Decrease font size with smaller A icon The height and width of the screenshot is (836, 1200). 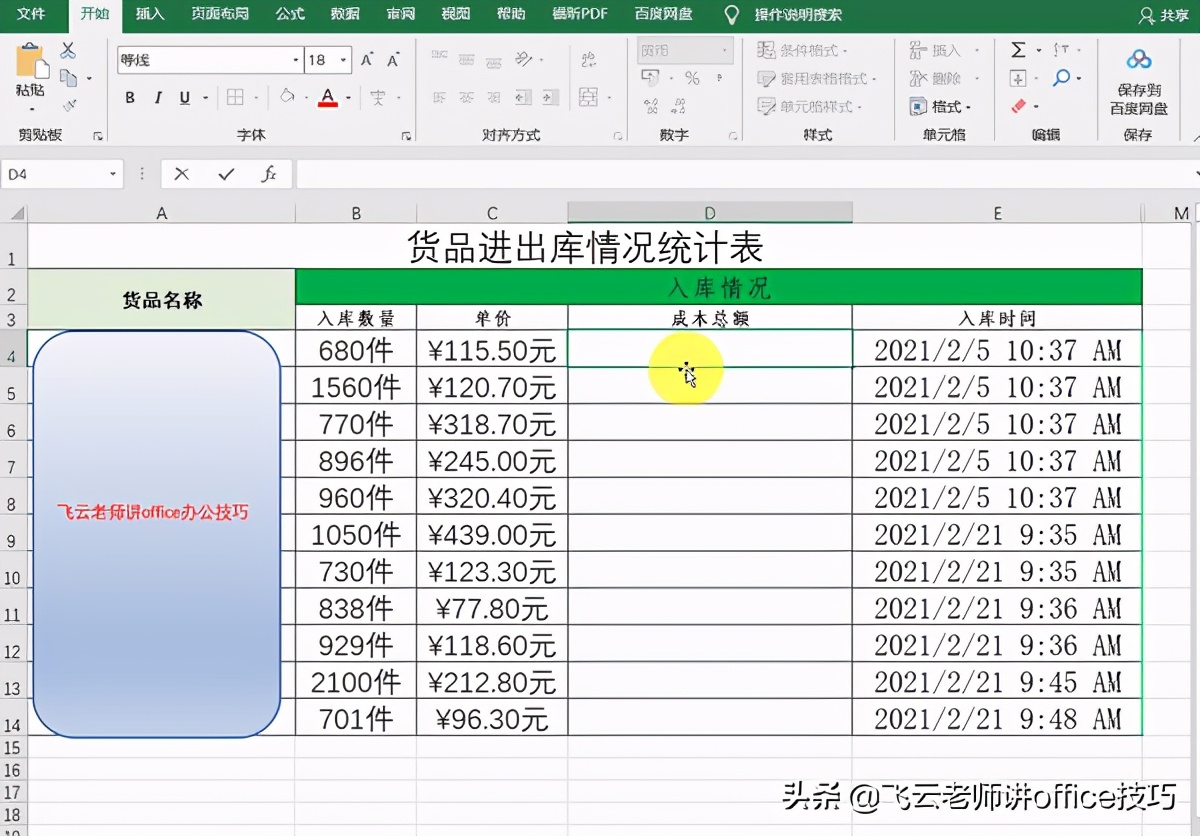click(x=393, y=60)
